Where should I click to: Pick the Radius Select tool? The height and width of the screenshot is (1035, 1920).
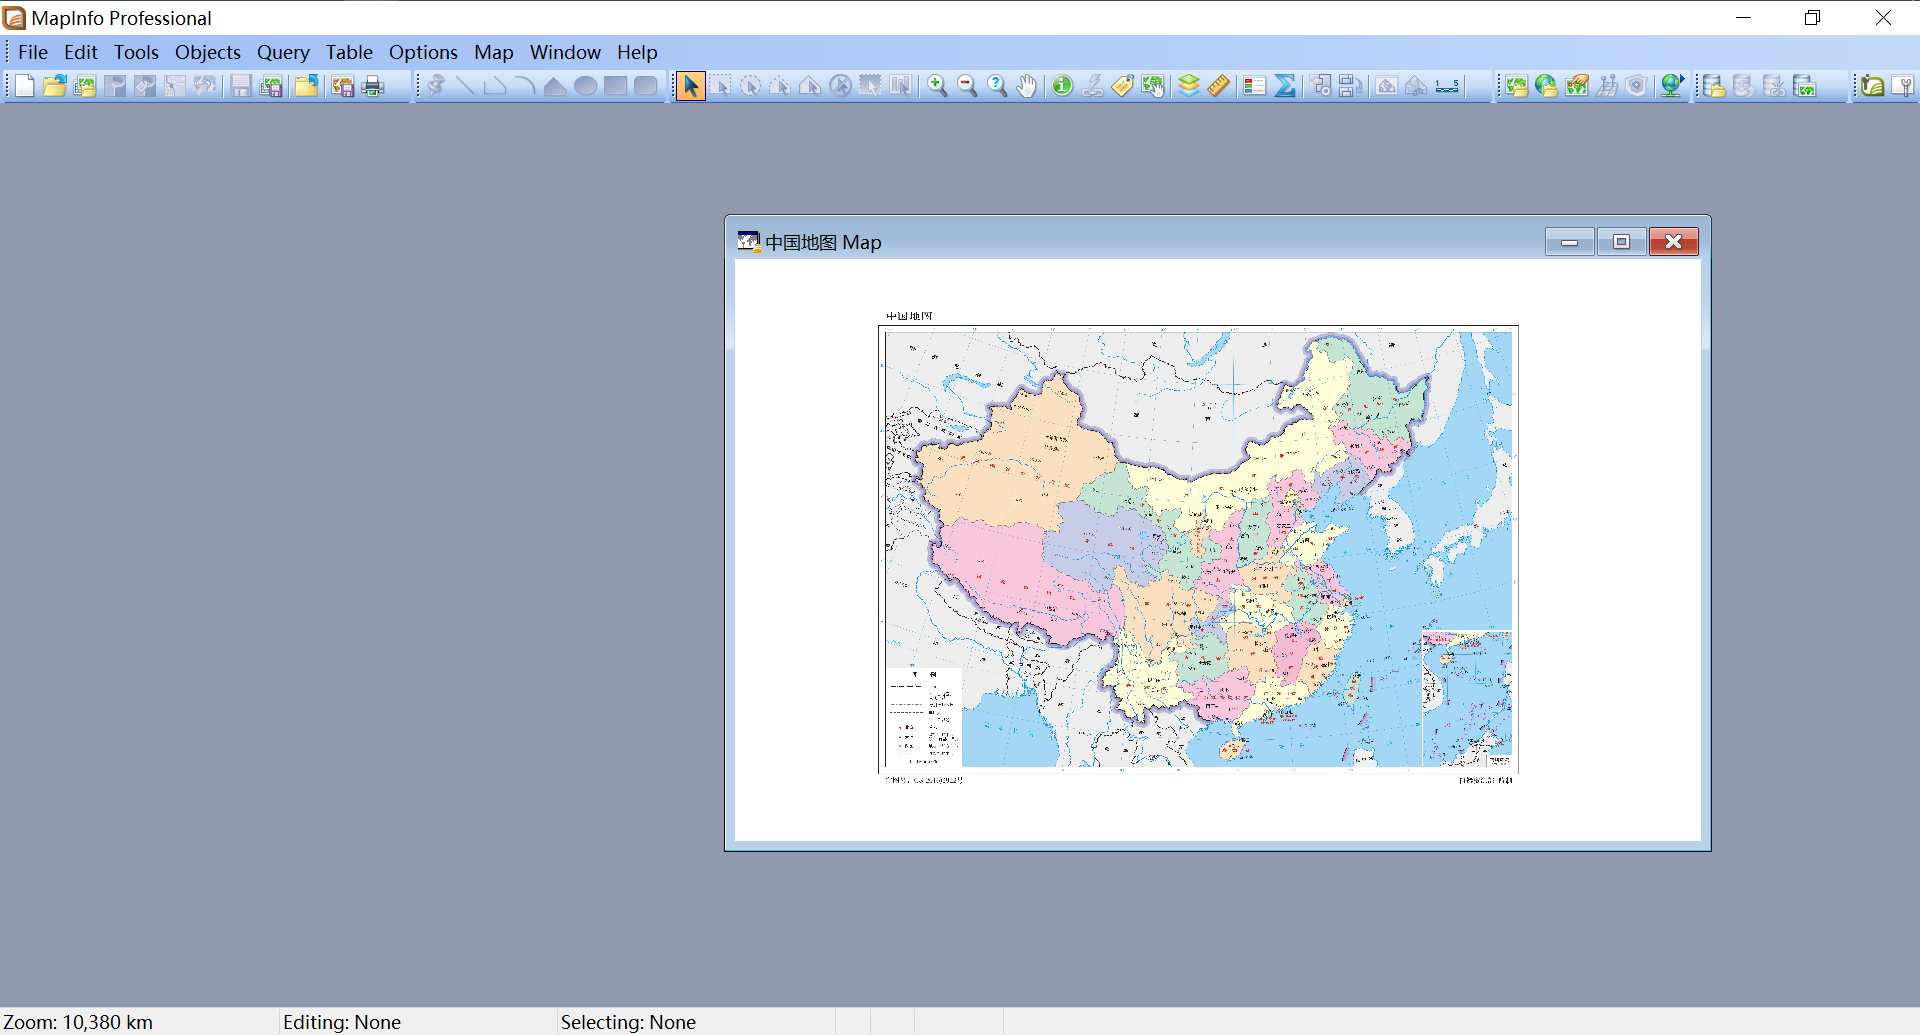click(x=751, y=86)
